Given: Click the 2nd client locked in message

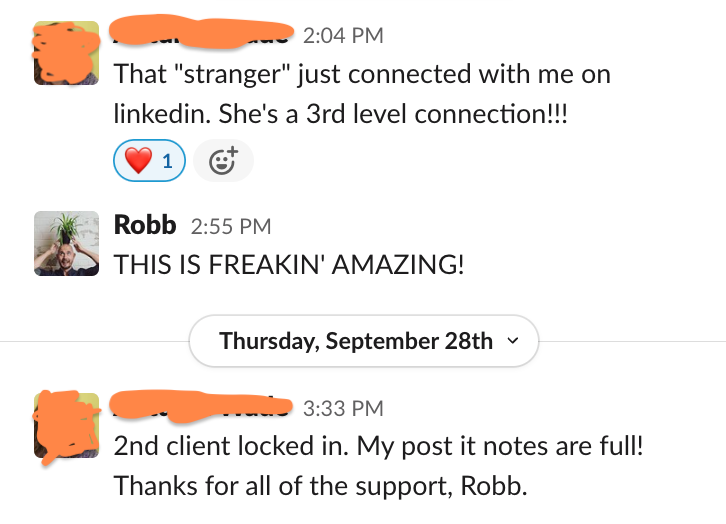Looking at the screenshot, I should click(378, 445).
